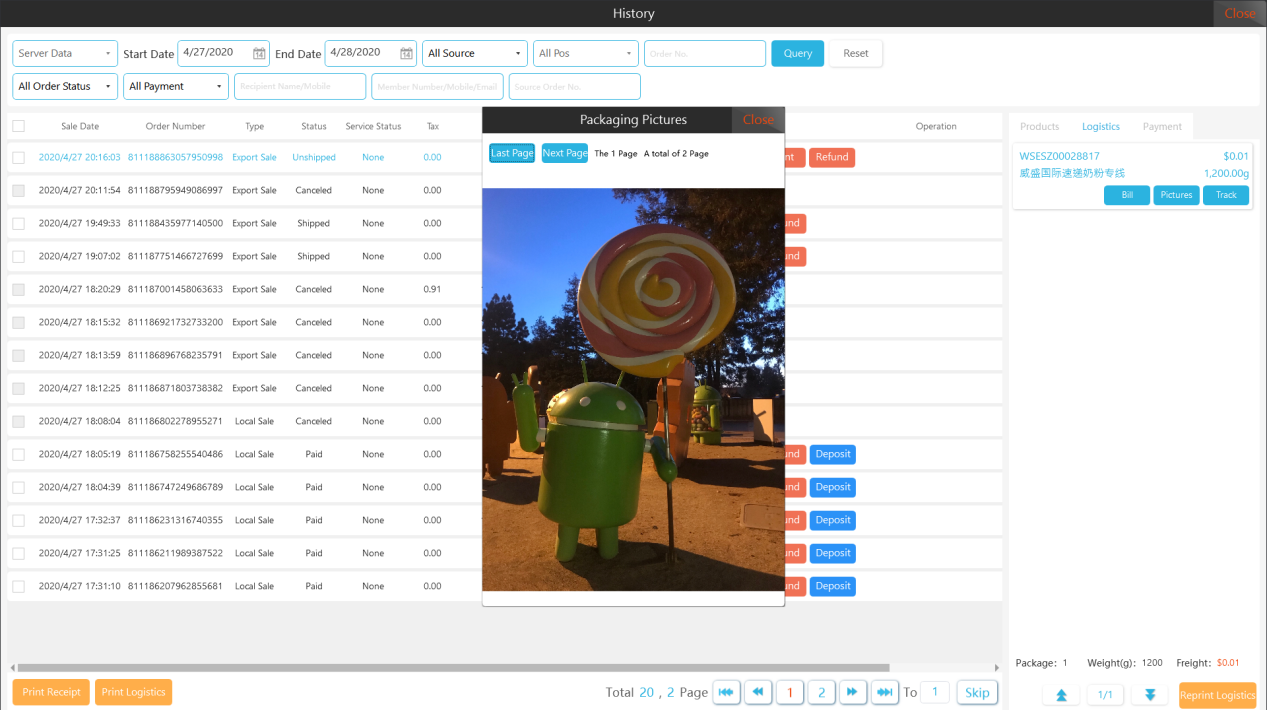Go to previous page using rewind icon
Screen dimensions: 1267x710
tap(758, 692)
